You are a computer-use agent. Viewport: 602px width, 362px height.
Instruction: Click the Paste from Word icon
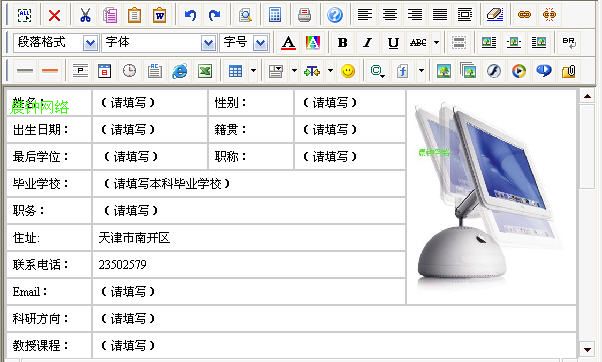[159, 15]
